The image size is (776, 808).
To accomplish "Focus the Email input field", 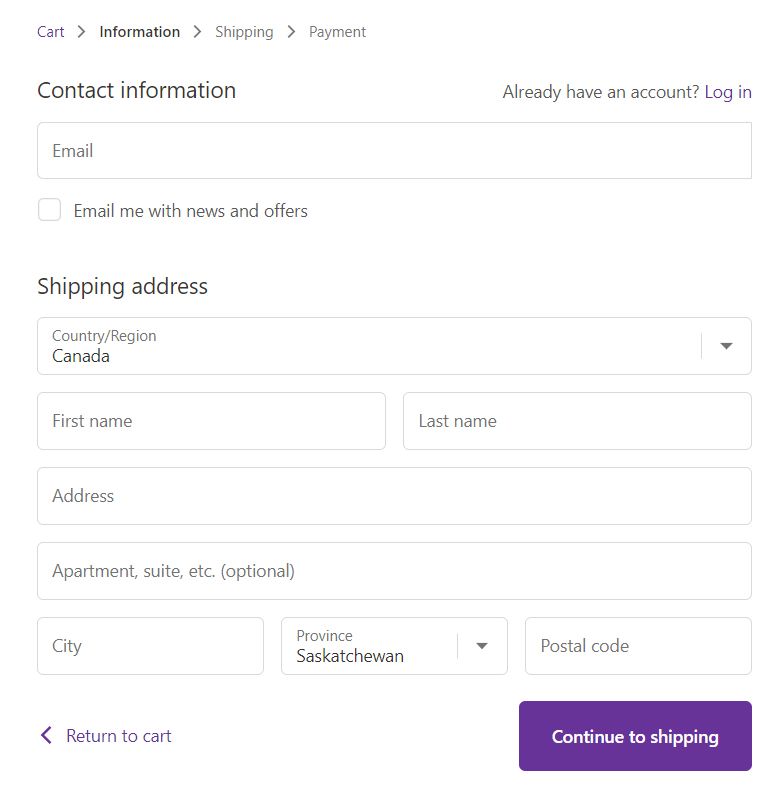I will click(394, 151).
